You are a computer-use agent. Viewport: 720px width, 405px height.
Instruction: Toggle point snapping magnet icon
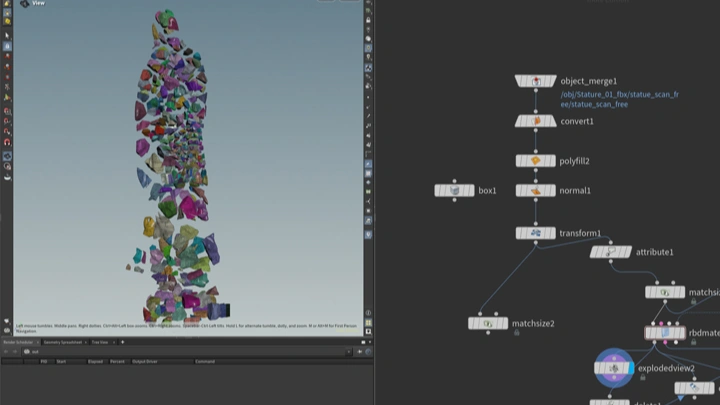coord(7,132)
